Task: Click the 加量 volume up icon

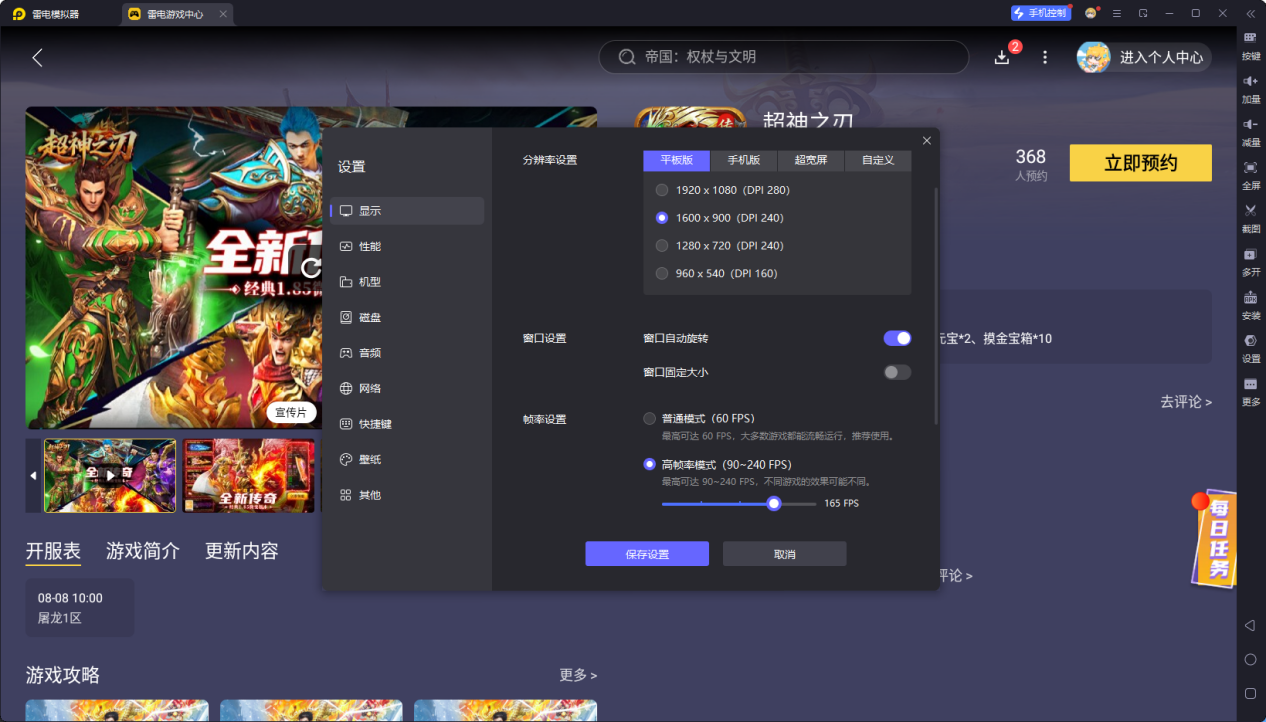Action: pyautogui.click(x=1250, y=88)
